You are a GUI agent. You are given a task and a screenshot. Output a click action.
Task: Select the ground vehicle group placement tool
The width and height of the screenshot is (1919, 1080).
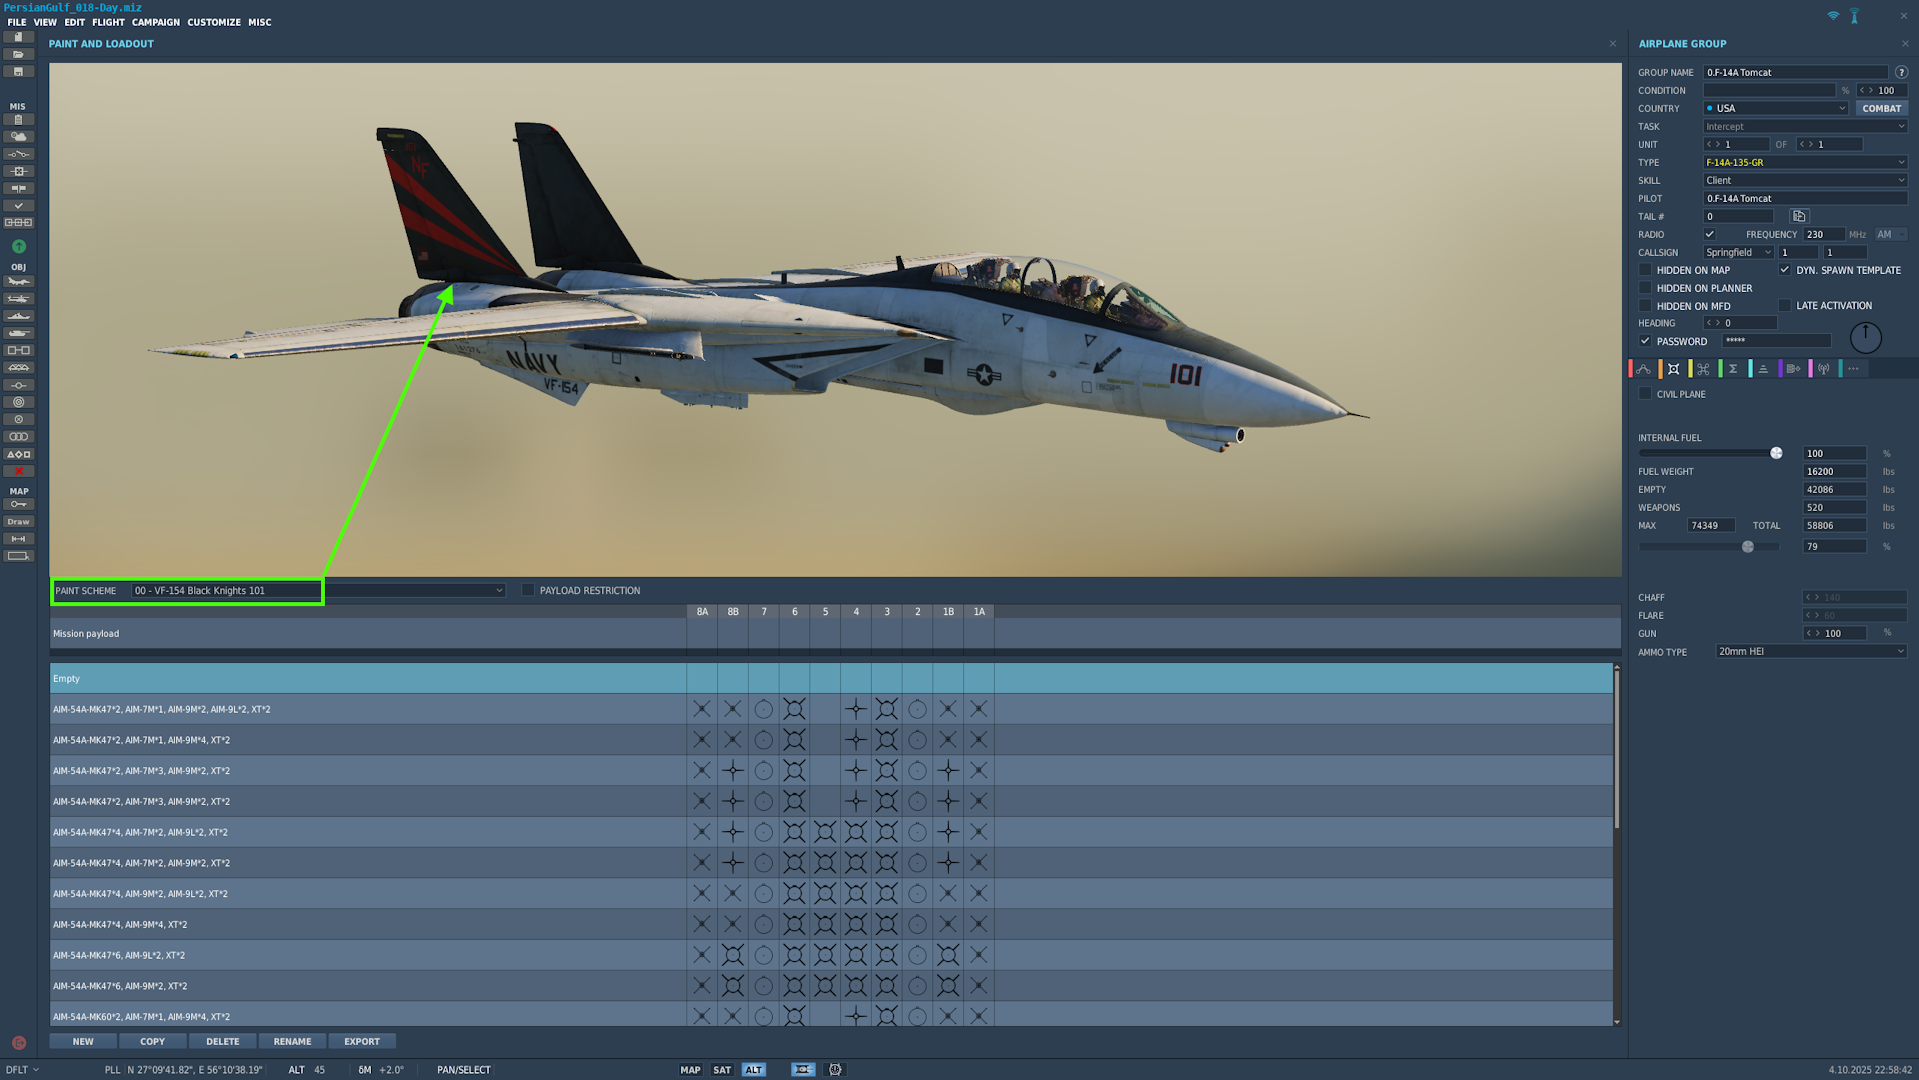click(x=18, y=333)
